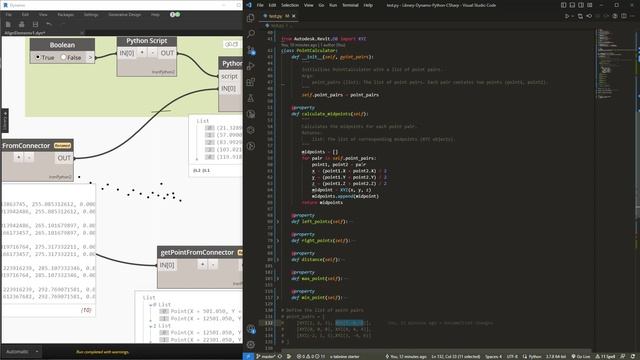
Task: Select the True radio button on Boolean node
Action: 38,57
